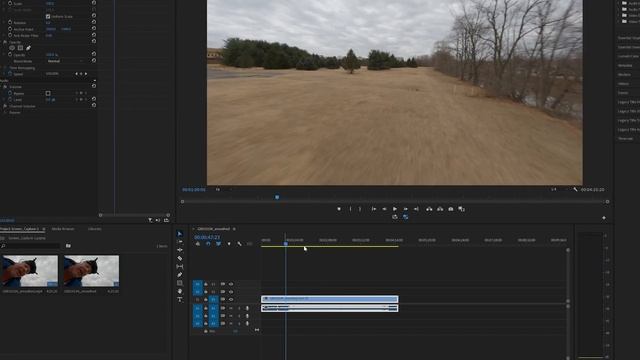640x360 pixels.
Task: Toggle track lock on V1
Action: [206, 300]
